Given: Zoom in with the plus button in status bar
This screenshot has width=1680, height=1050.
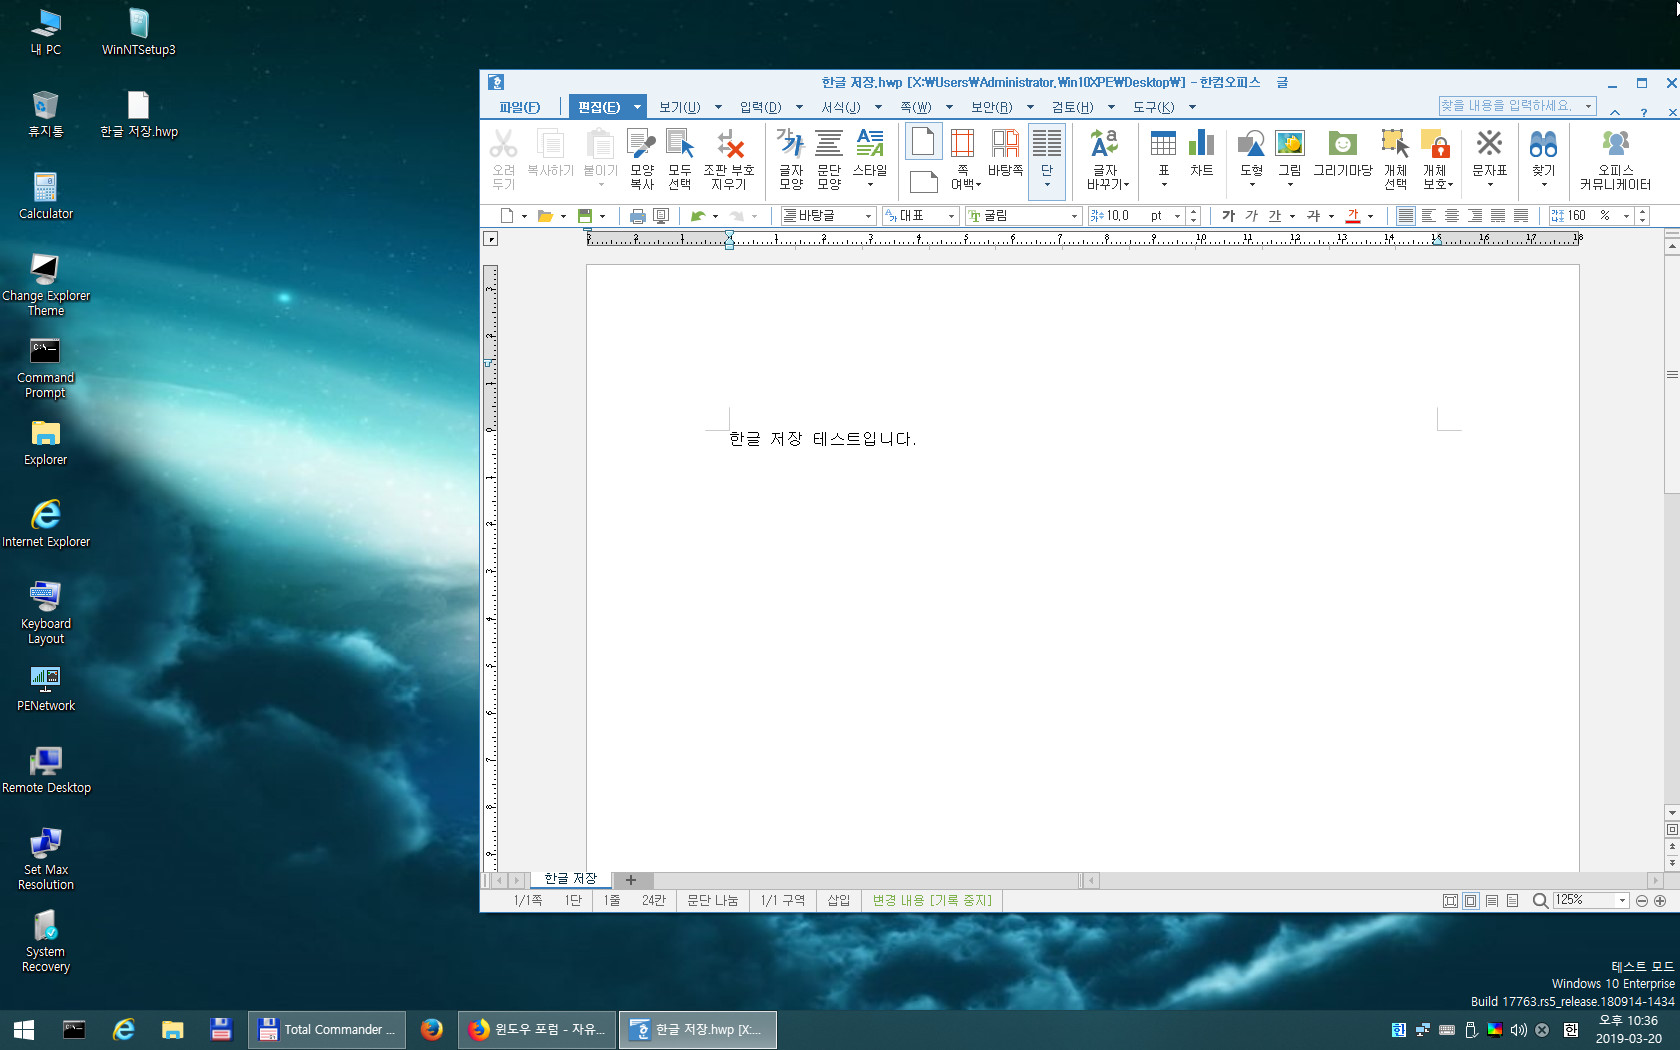Looking at the screenshot, I should [x=1660, y=901].
